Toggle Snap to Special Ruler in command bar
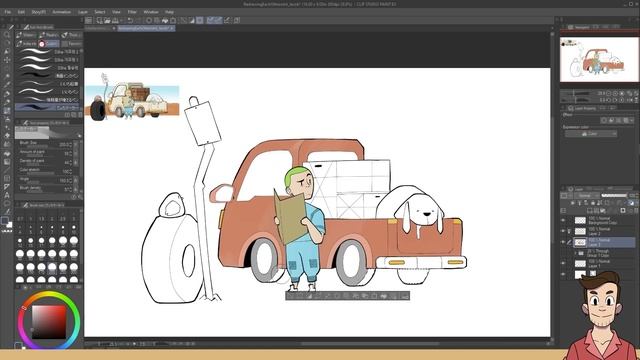The width and height of the screenshot is (640, 360). 218,20
